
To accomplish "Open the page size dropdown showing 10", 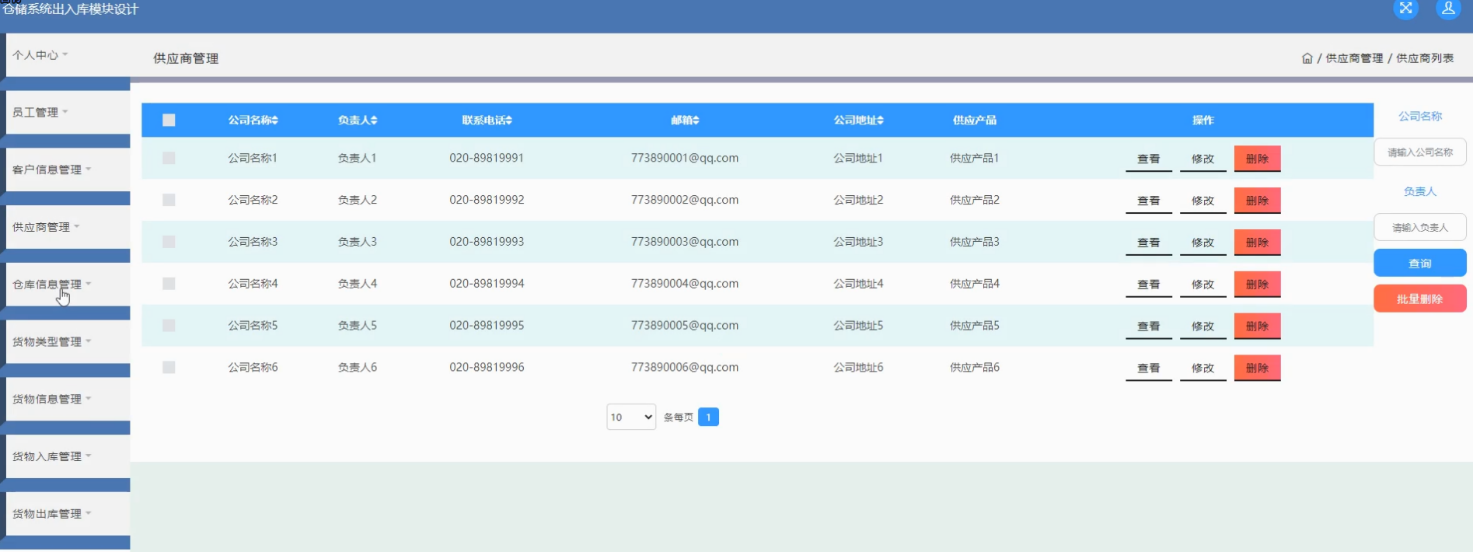I will point(631,417).
